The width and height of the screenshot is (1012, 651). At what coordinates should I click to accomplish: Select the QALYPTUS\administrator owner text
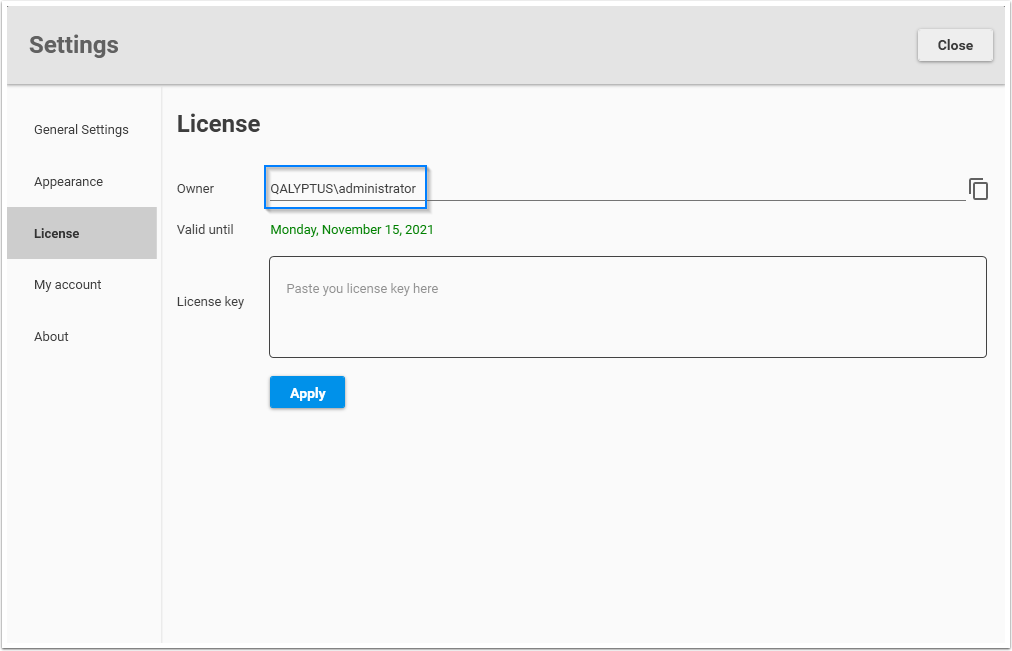(343, 187)
